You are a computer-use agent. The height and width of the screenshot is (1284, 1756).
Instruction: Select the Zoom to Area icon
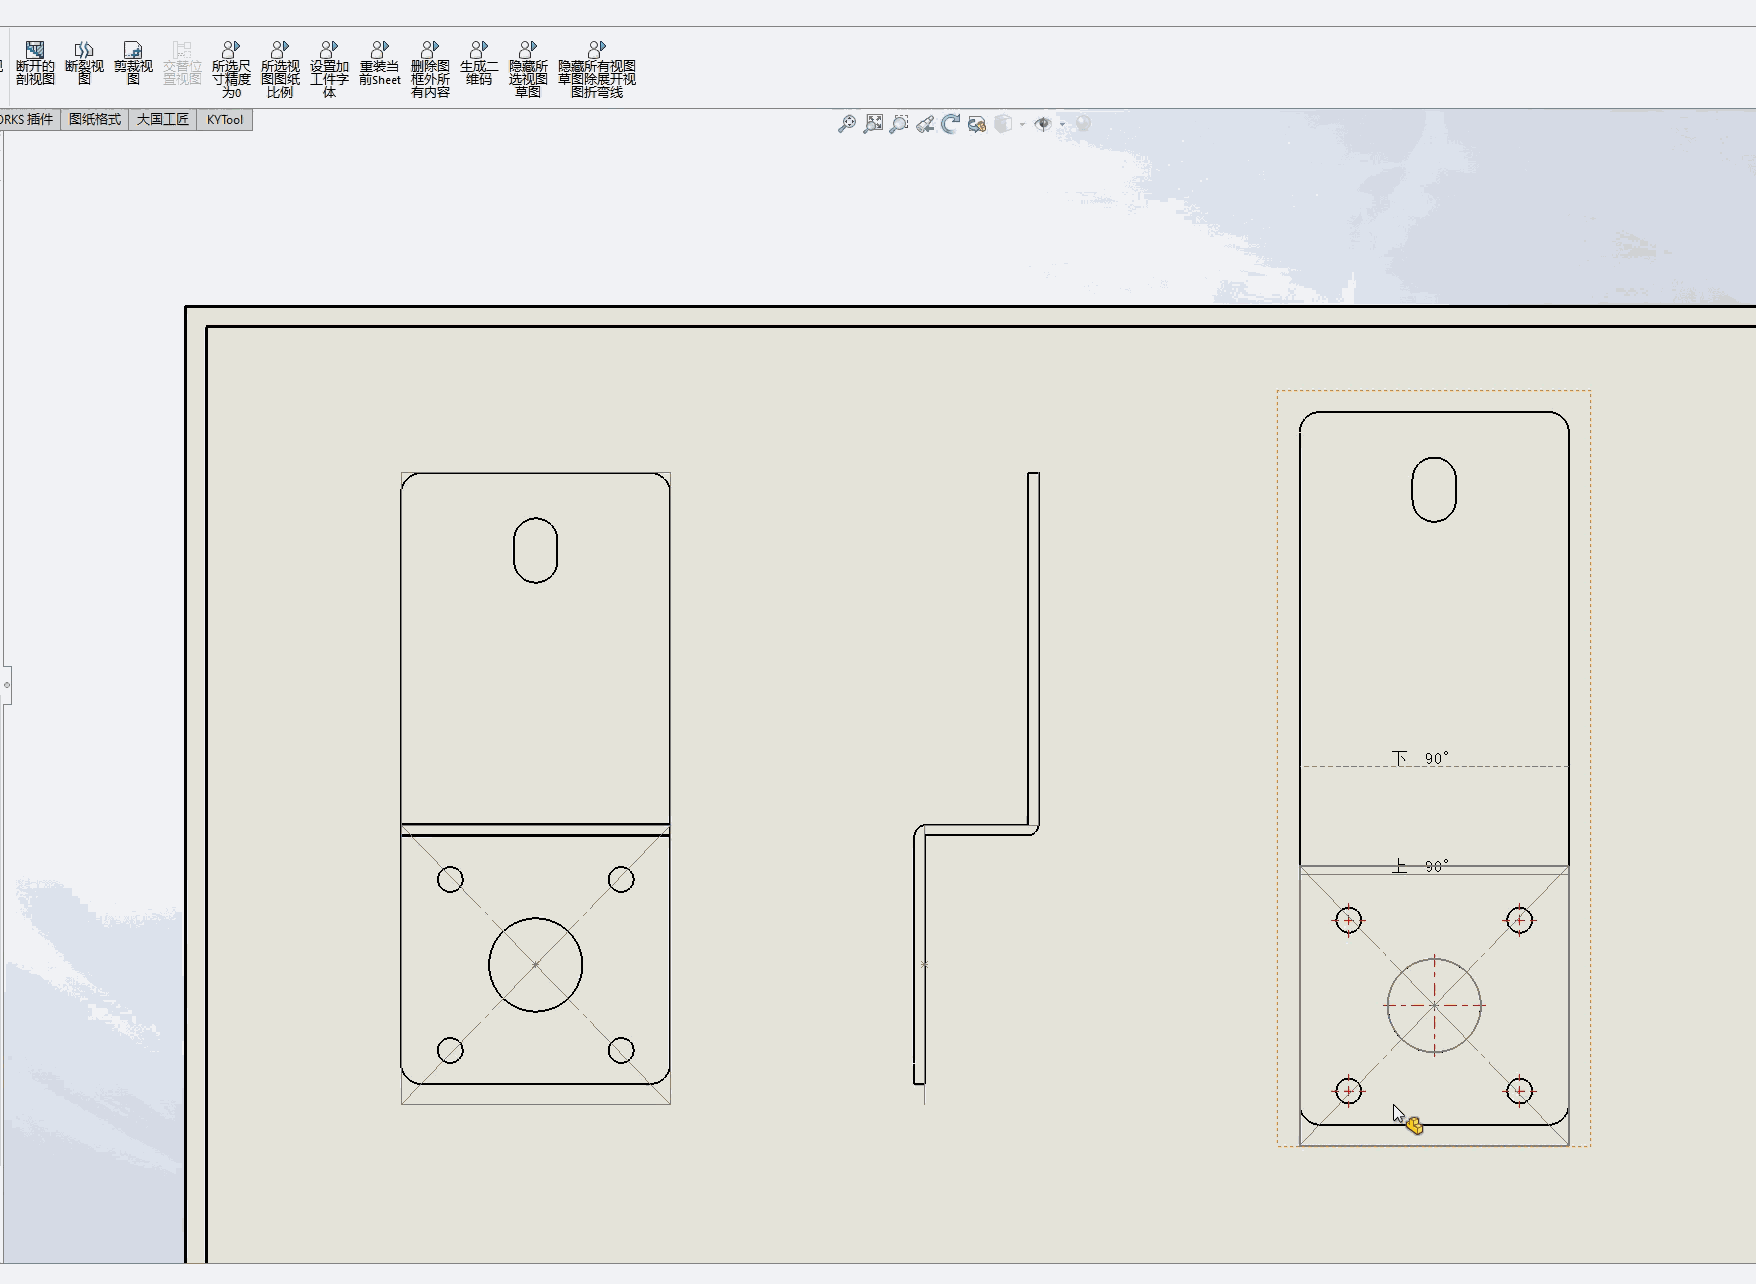click(x=874, y=124)
